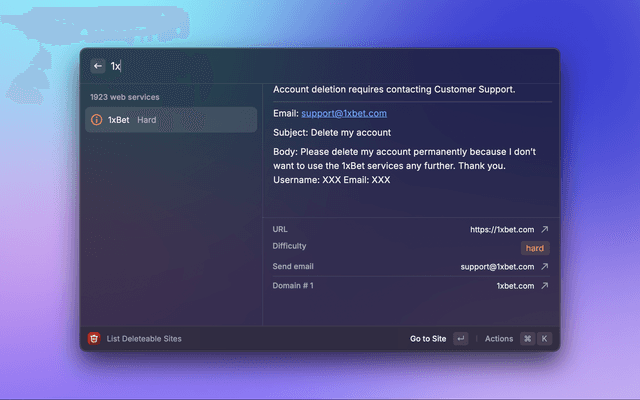Click the 1xBet warning icon in results list
640x400 pixels.
coord(96,120)
